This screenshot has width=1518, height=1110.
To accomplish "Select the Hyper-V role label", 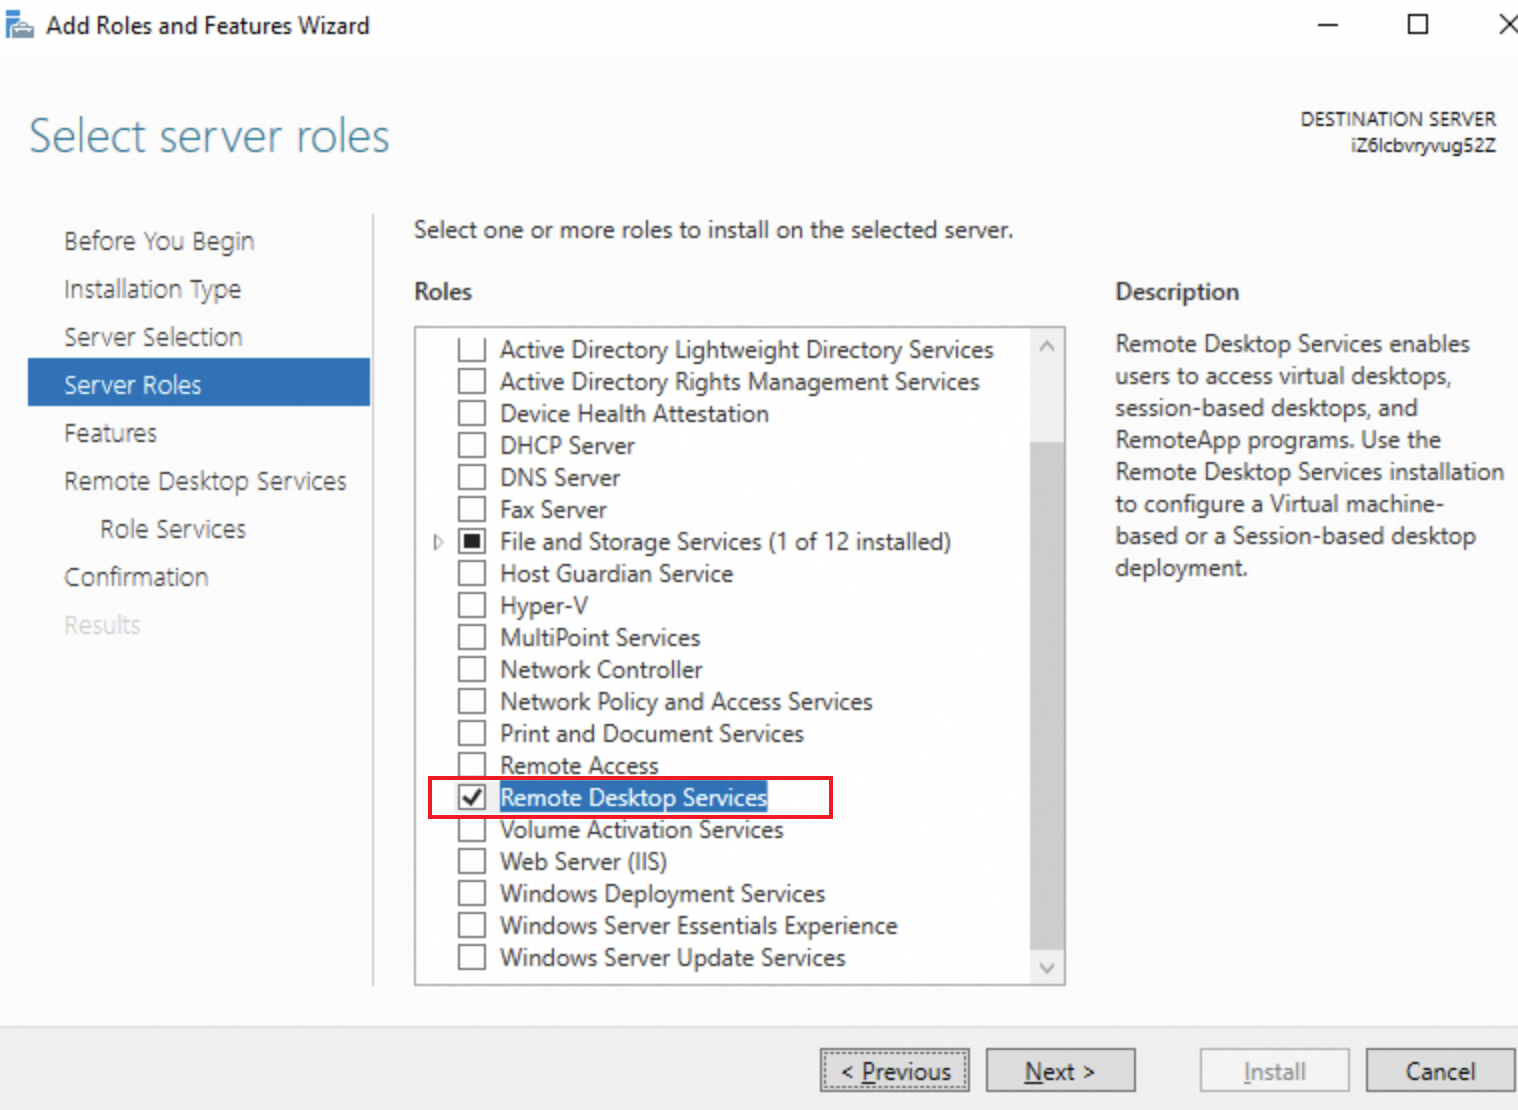I will (544, 605).
